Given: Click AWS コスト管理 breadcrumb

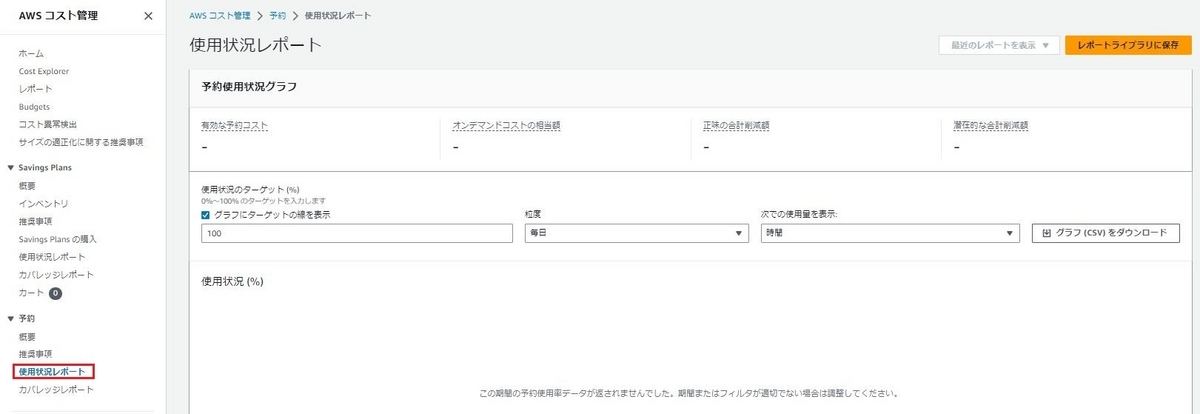Looking at the screenshot, I should [219, 17].
